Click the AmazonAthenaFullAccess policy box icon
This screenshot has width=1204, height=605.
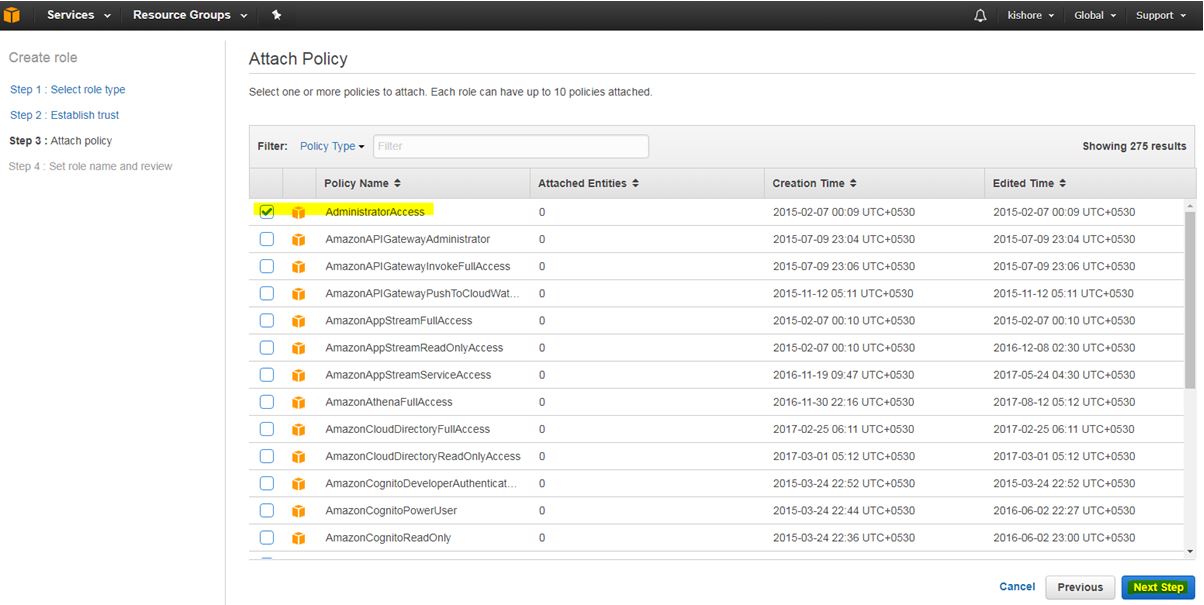point(298,402)
